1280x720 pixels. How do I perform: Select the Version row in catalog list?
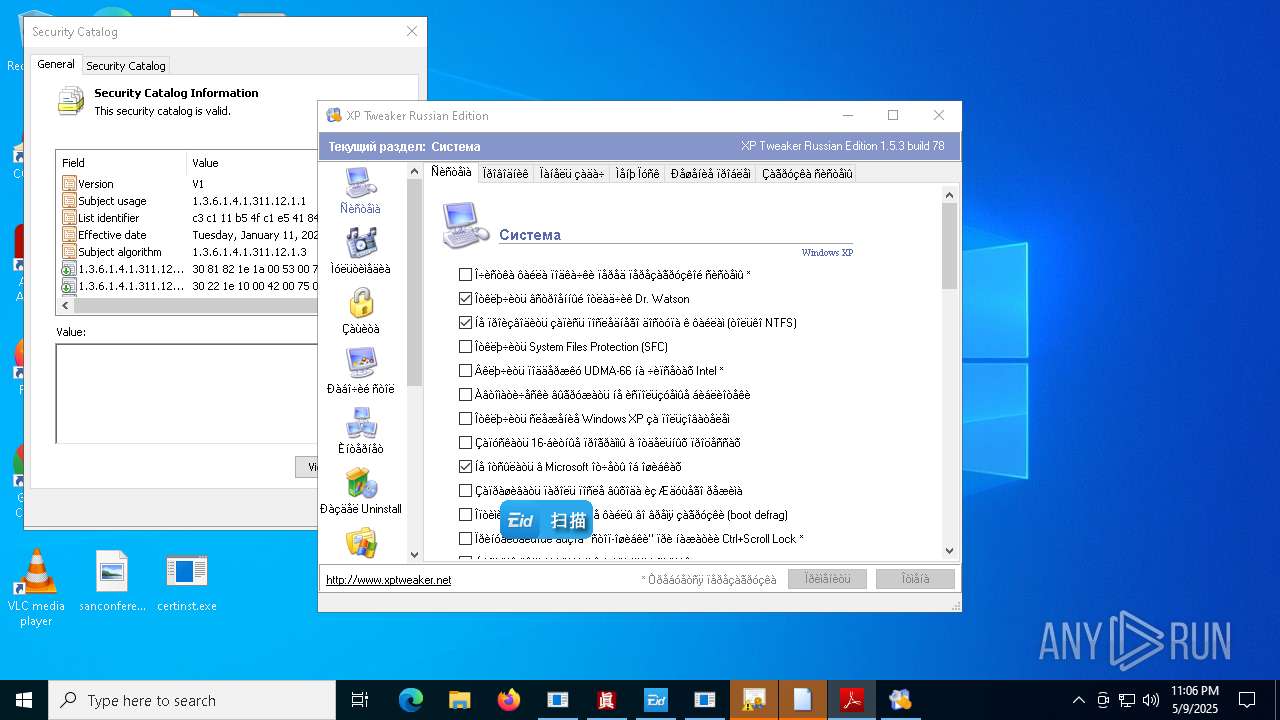point(188,184)
